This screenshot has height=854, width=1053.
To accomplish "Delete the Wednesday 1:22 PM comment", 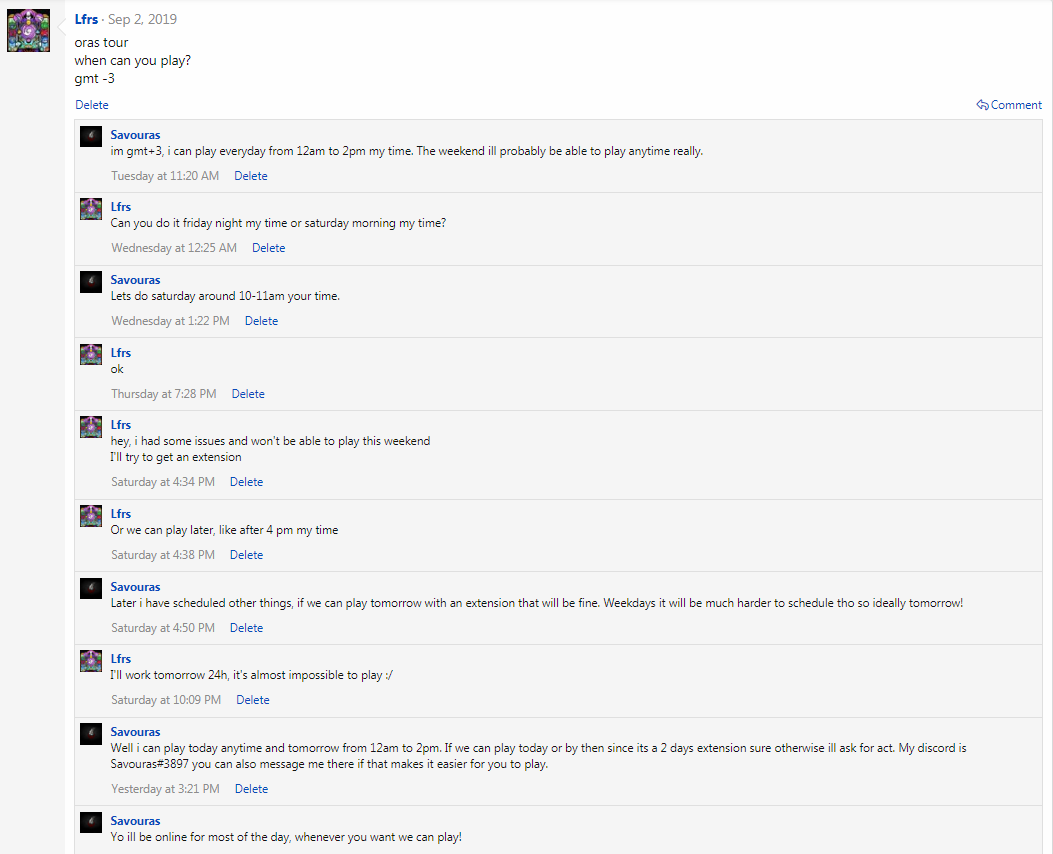I will (x=261, y=321).
